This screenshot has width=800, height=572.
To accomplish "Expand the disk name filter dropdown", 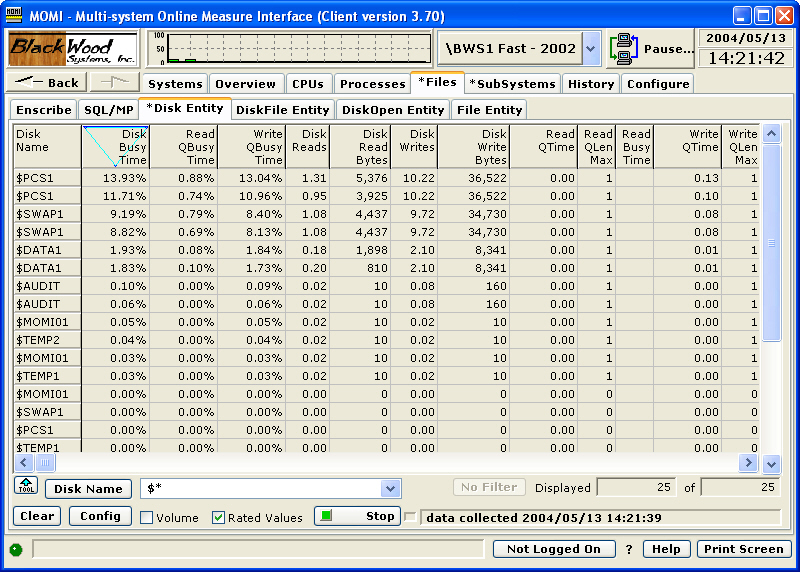I will coord(390,488).
